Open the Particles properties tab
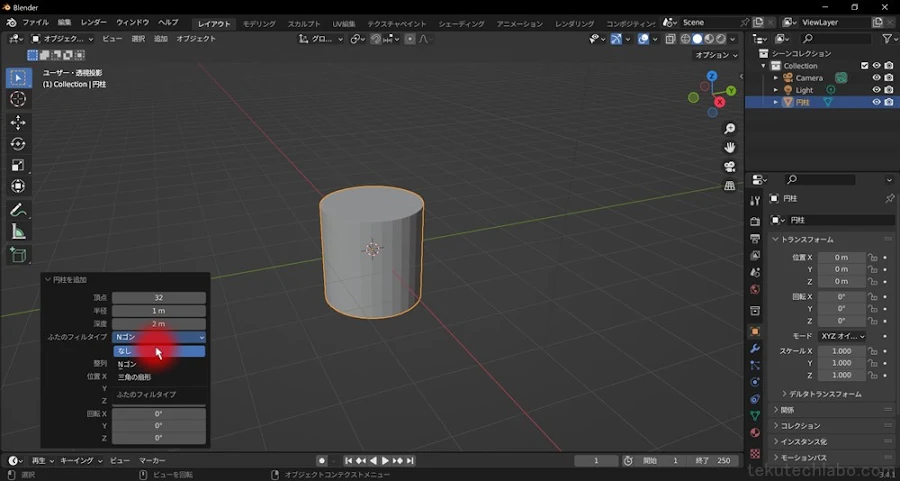The image size is (900, 481). [755, 365]
